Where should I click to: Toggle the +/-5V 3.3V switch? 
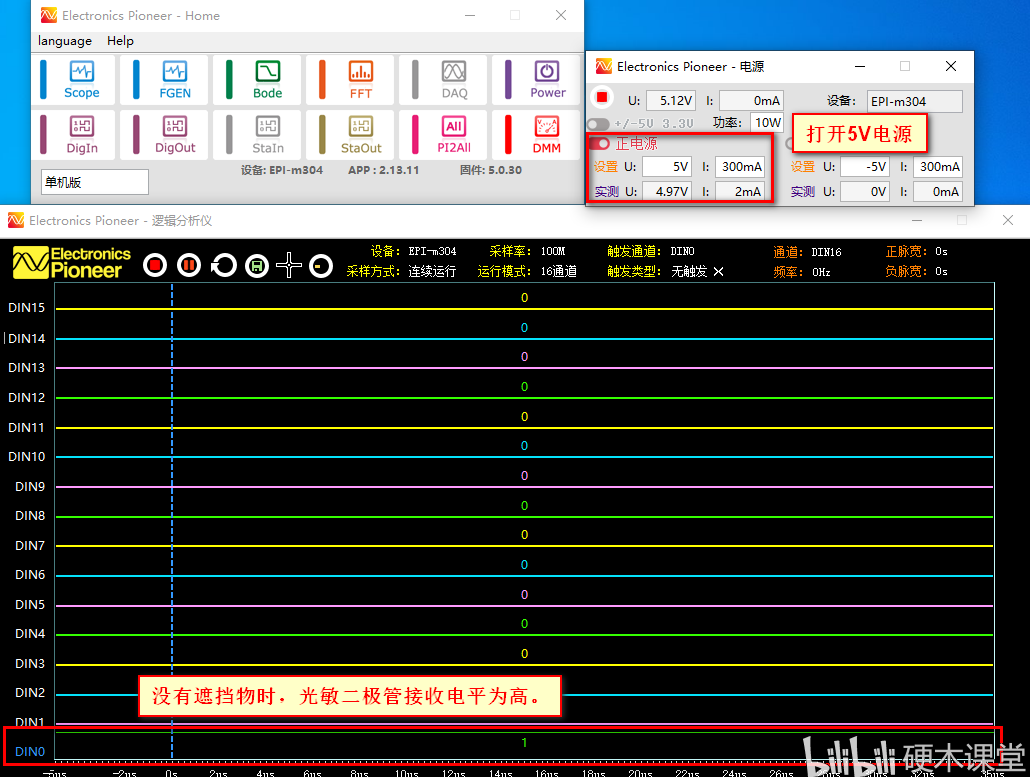click(x=598, y=123)
